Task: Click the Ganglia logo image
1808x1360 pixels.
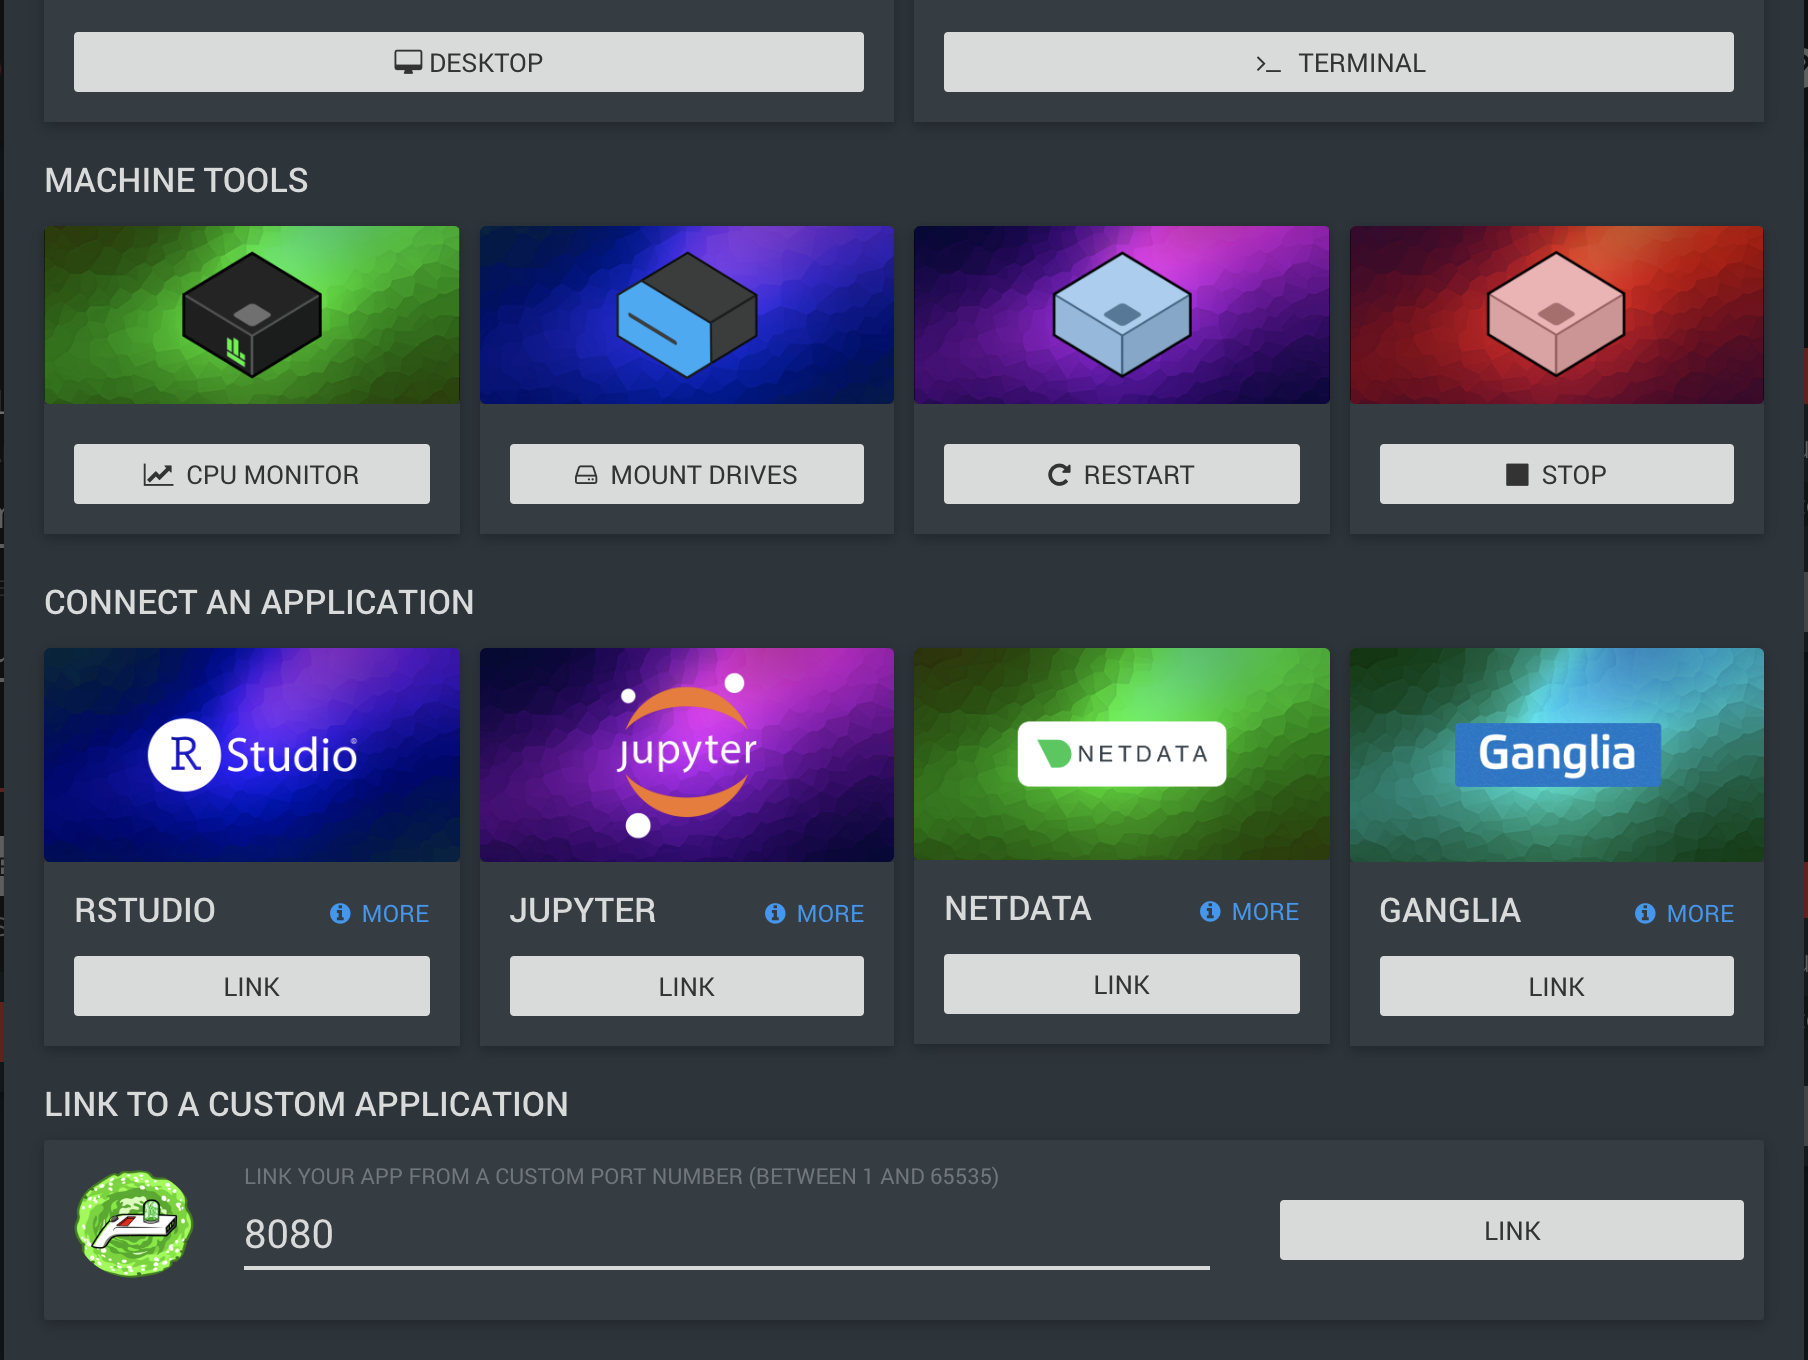Action: click(x=1557, y=755)
